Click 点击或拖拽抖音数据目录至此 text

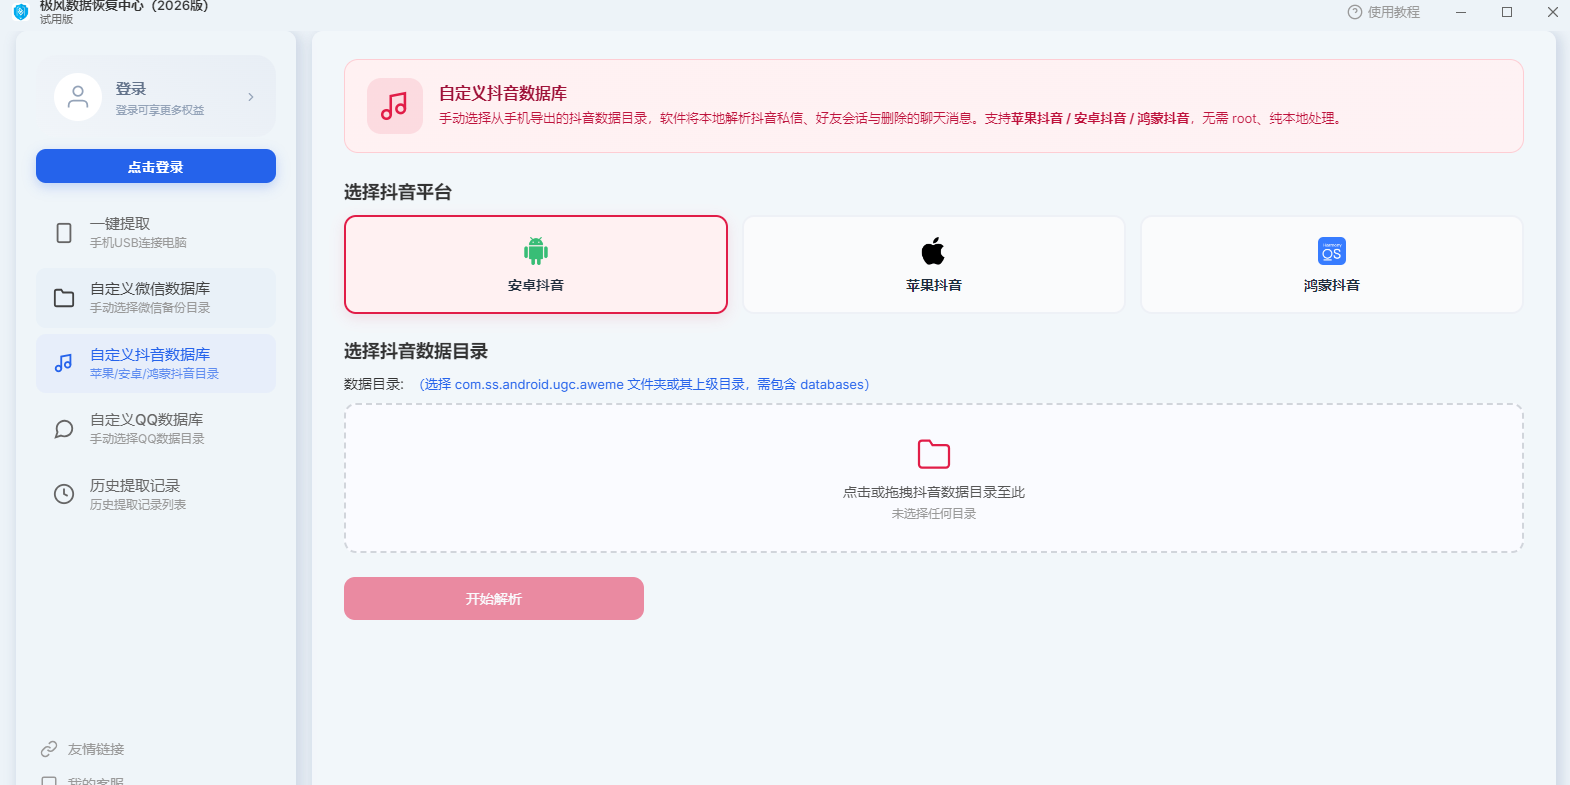[934, 492]
